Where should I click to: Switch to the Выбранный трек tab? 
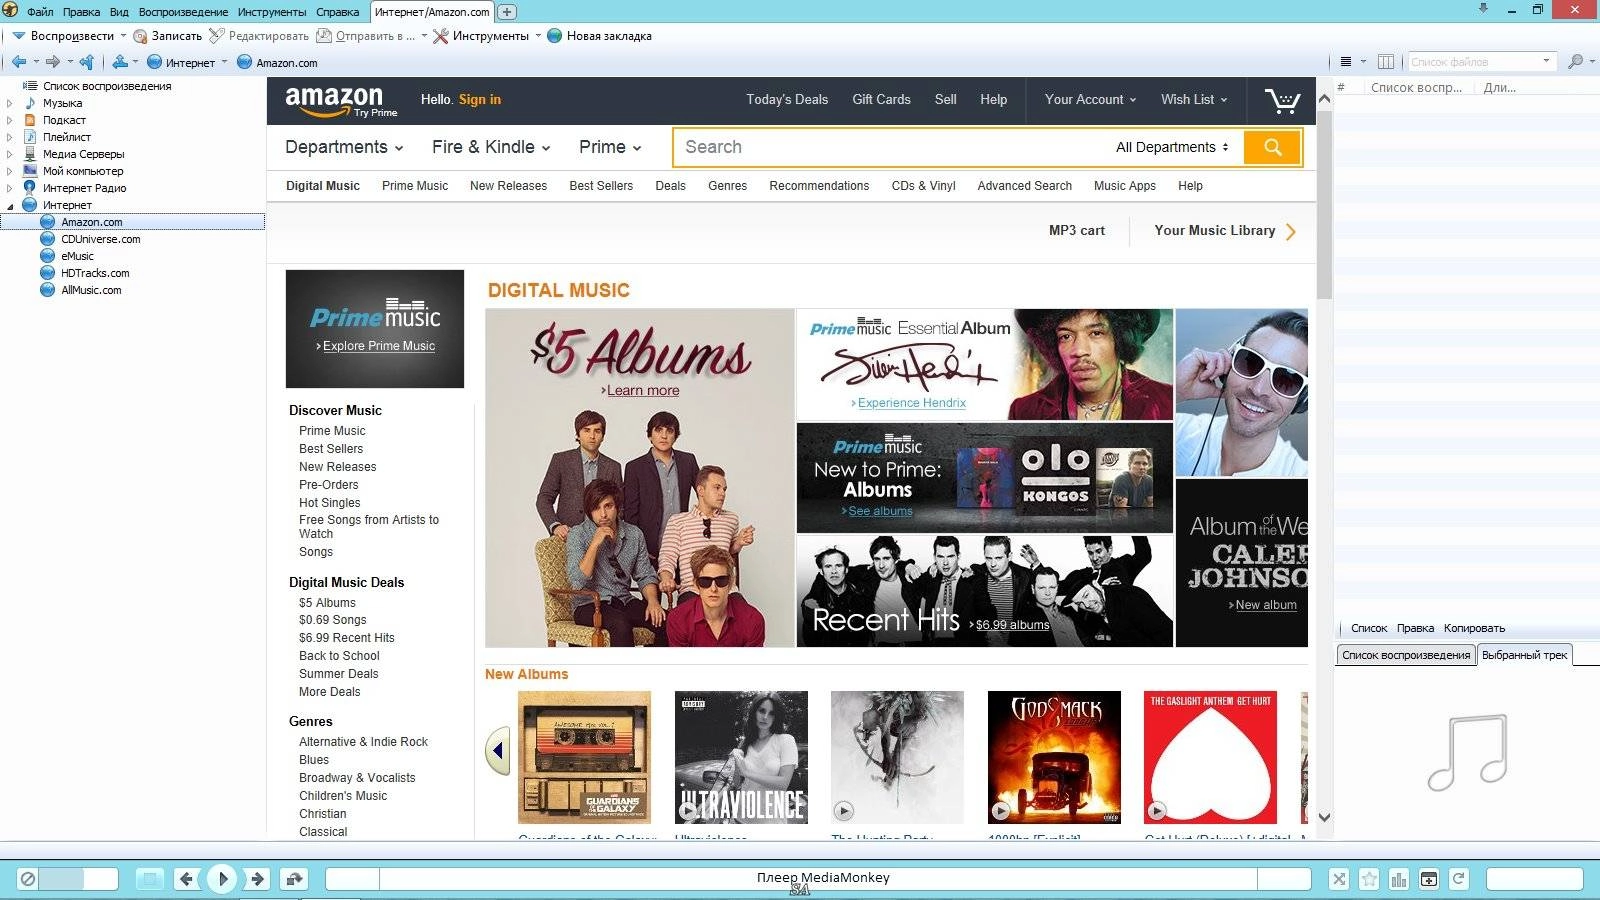1524,655
